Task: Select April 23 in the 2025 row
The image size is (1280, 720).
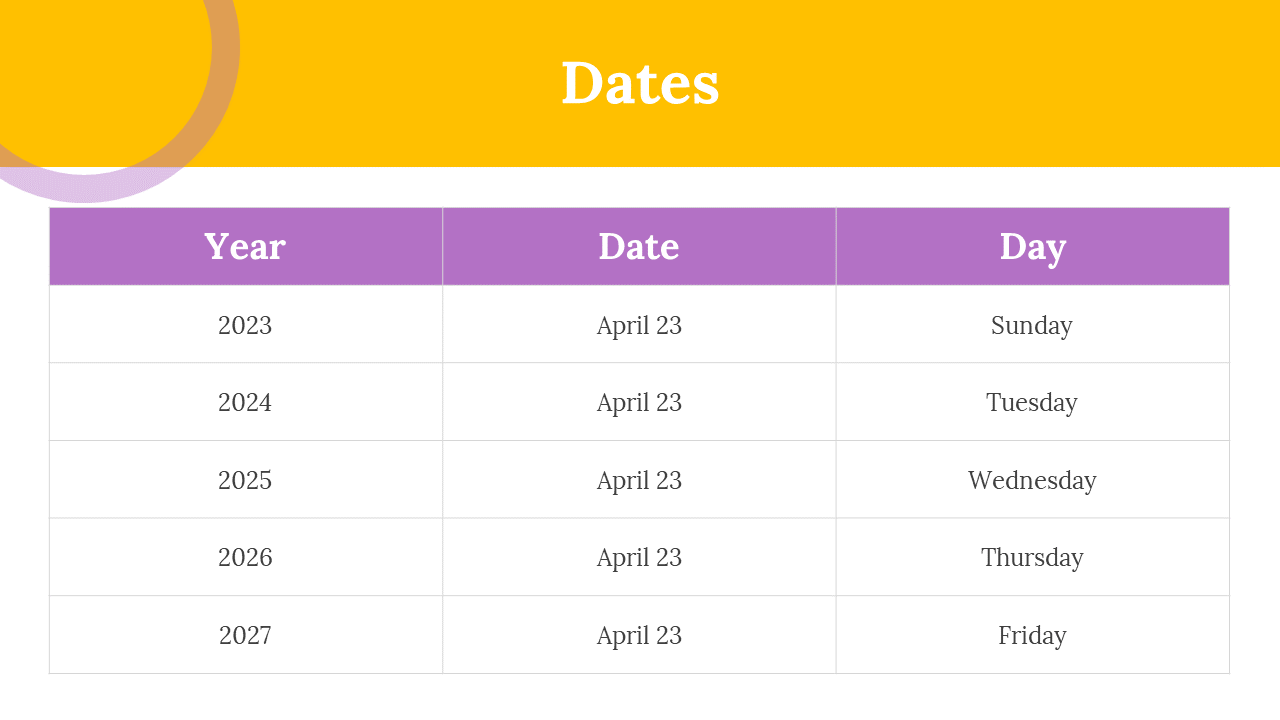Action: (639, 480)
